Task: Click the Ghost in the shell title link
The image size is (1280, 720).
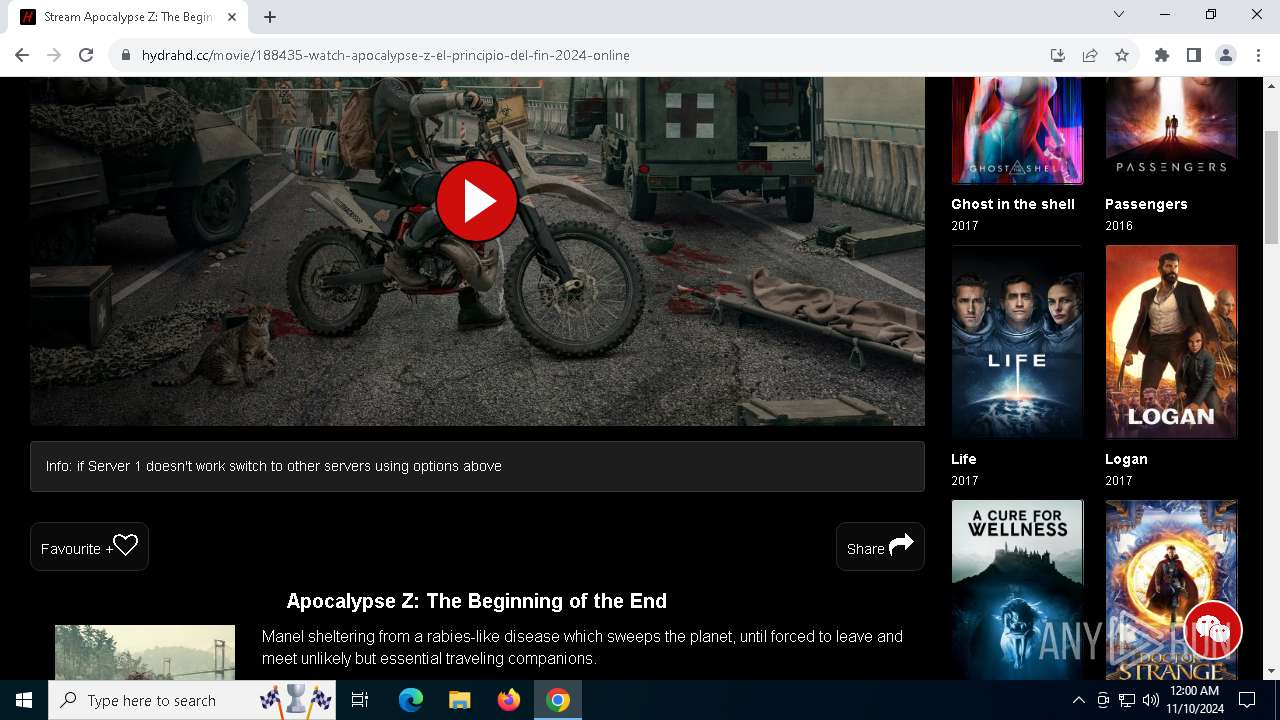Action: (1013, 204)
